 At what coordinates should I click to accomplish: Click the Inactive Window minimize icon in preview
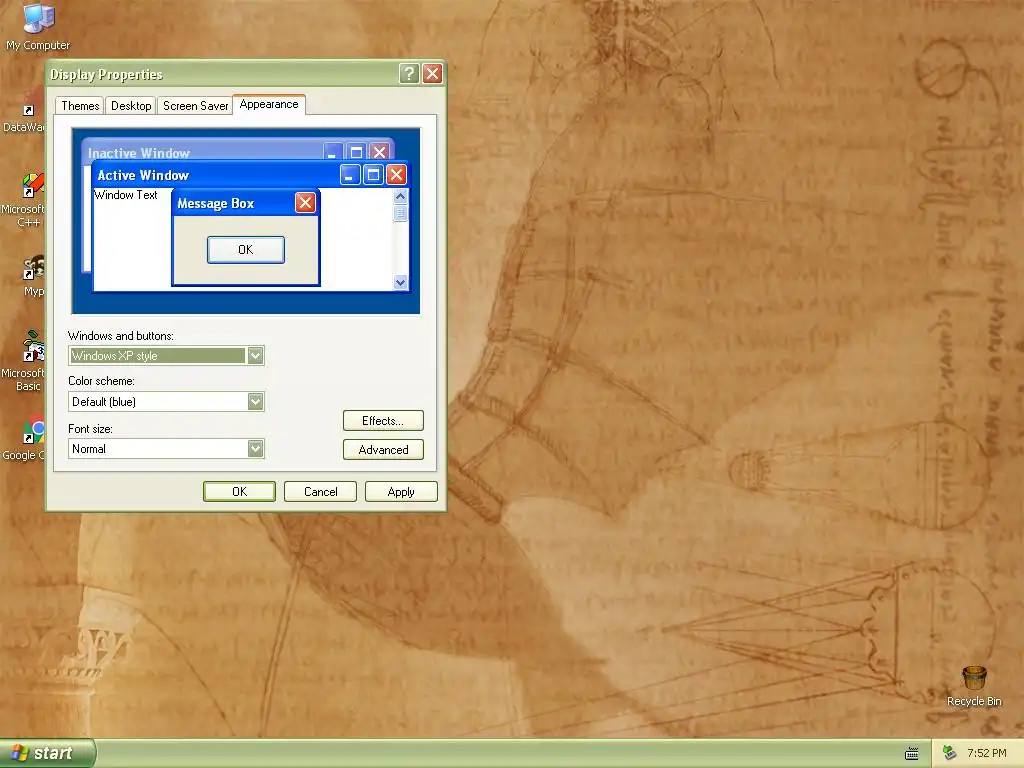(332, 152)
